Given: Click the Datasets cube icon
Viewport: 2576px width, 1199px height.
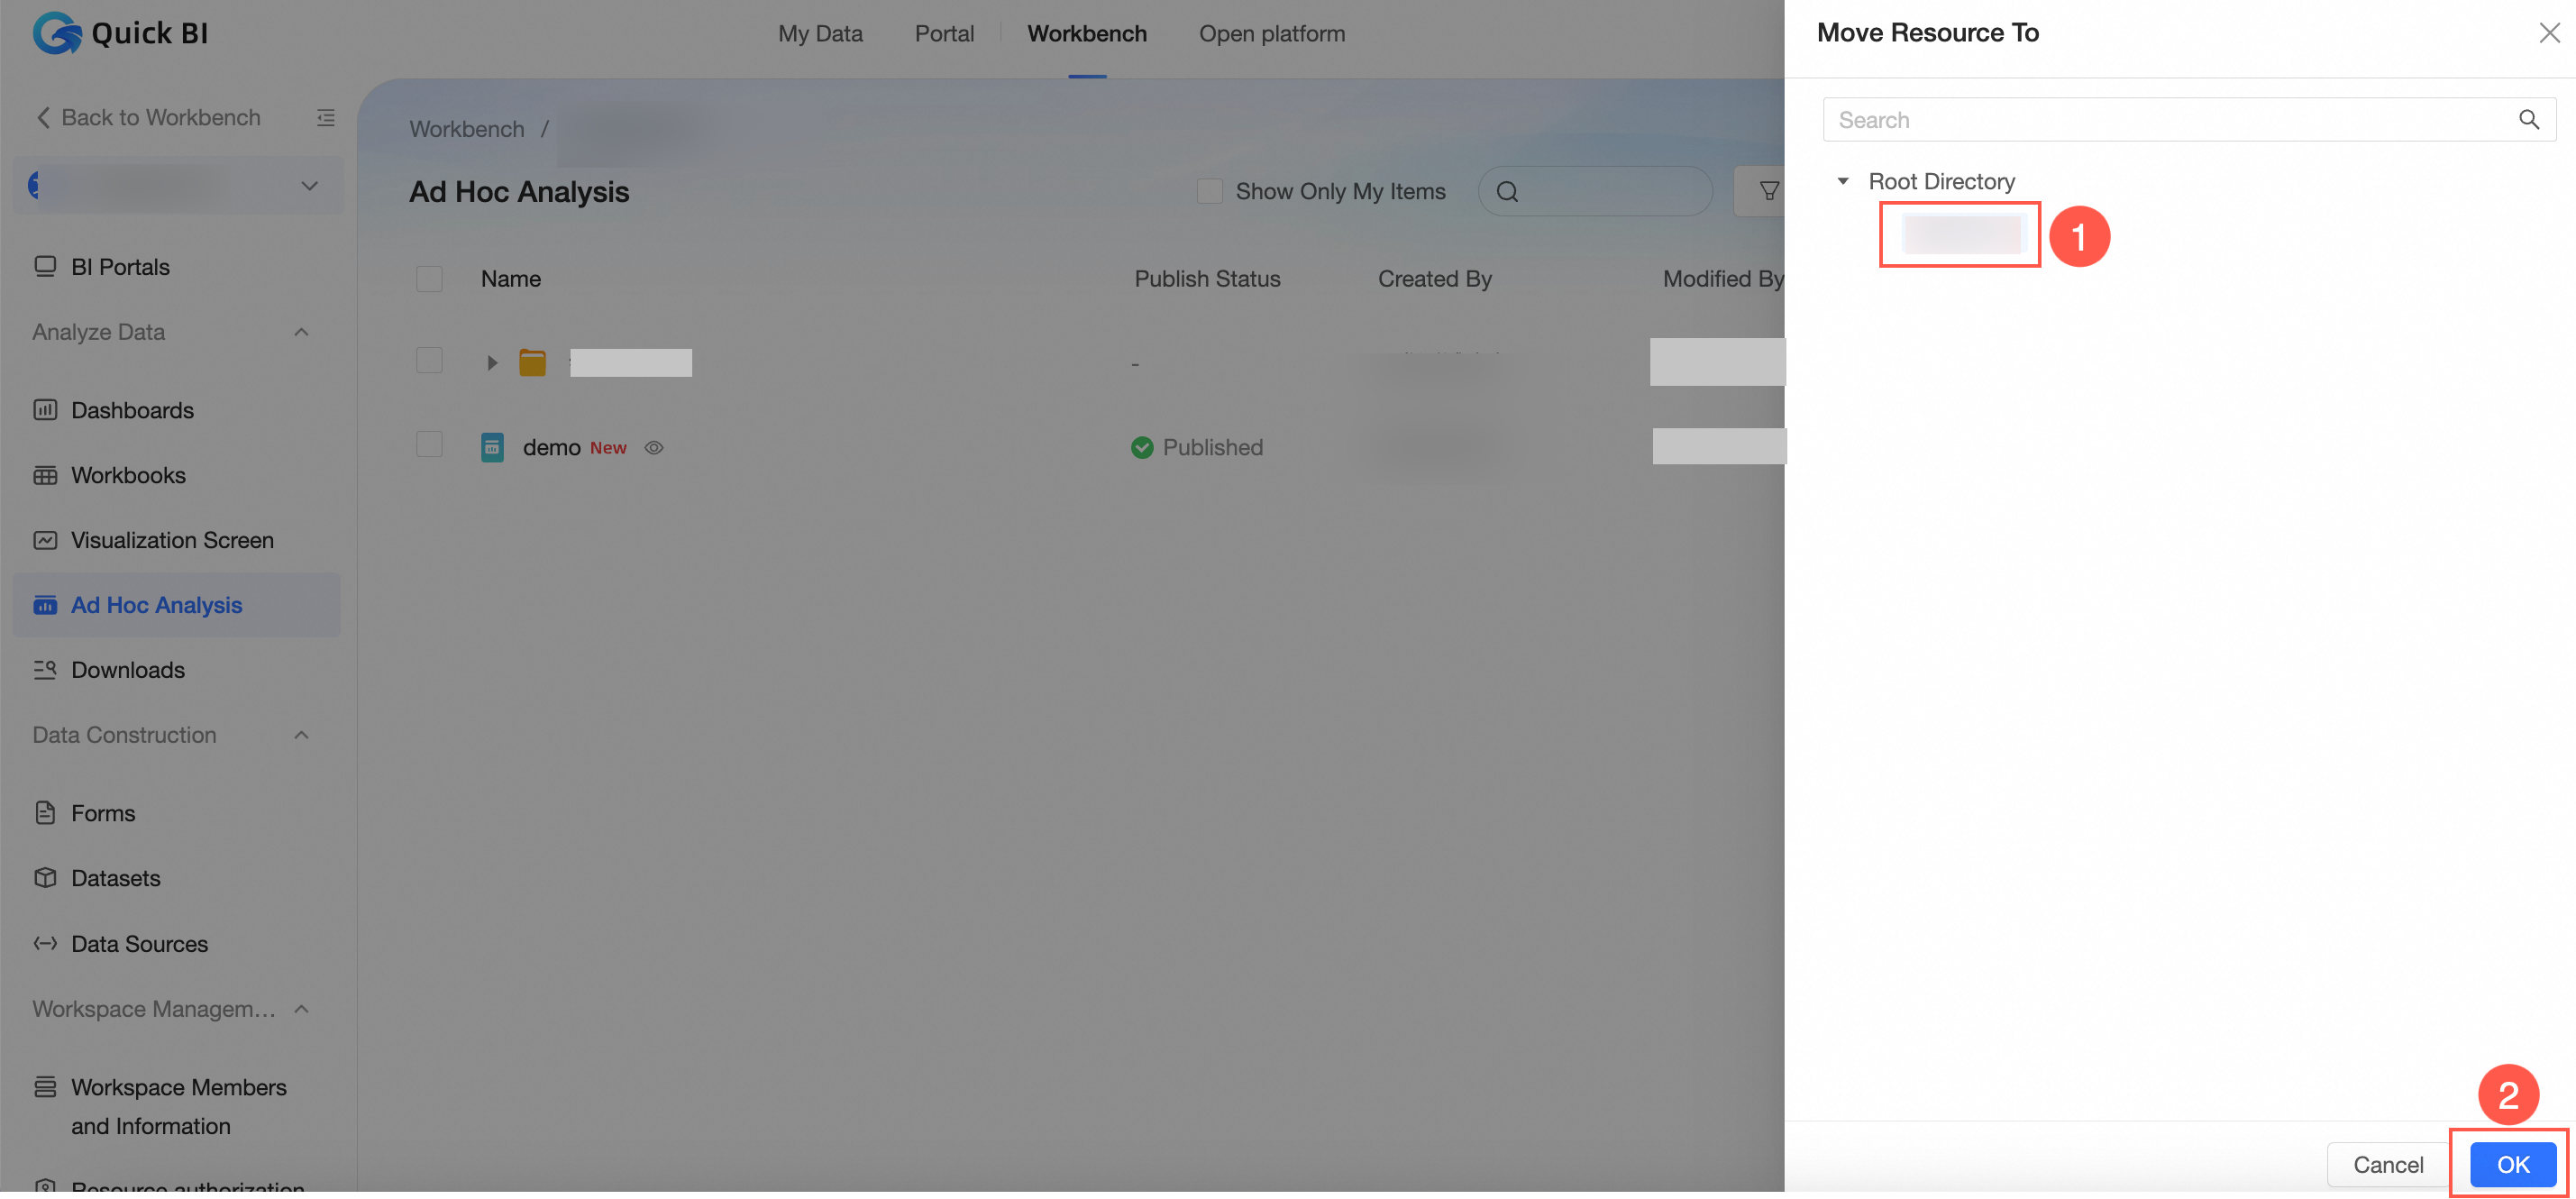Looking at the screenshot, I should (45, 878).
